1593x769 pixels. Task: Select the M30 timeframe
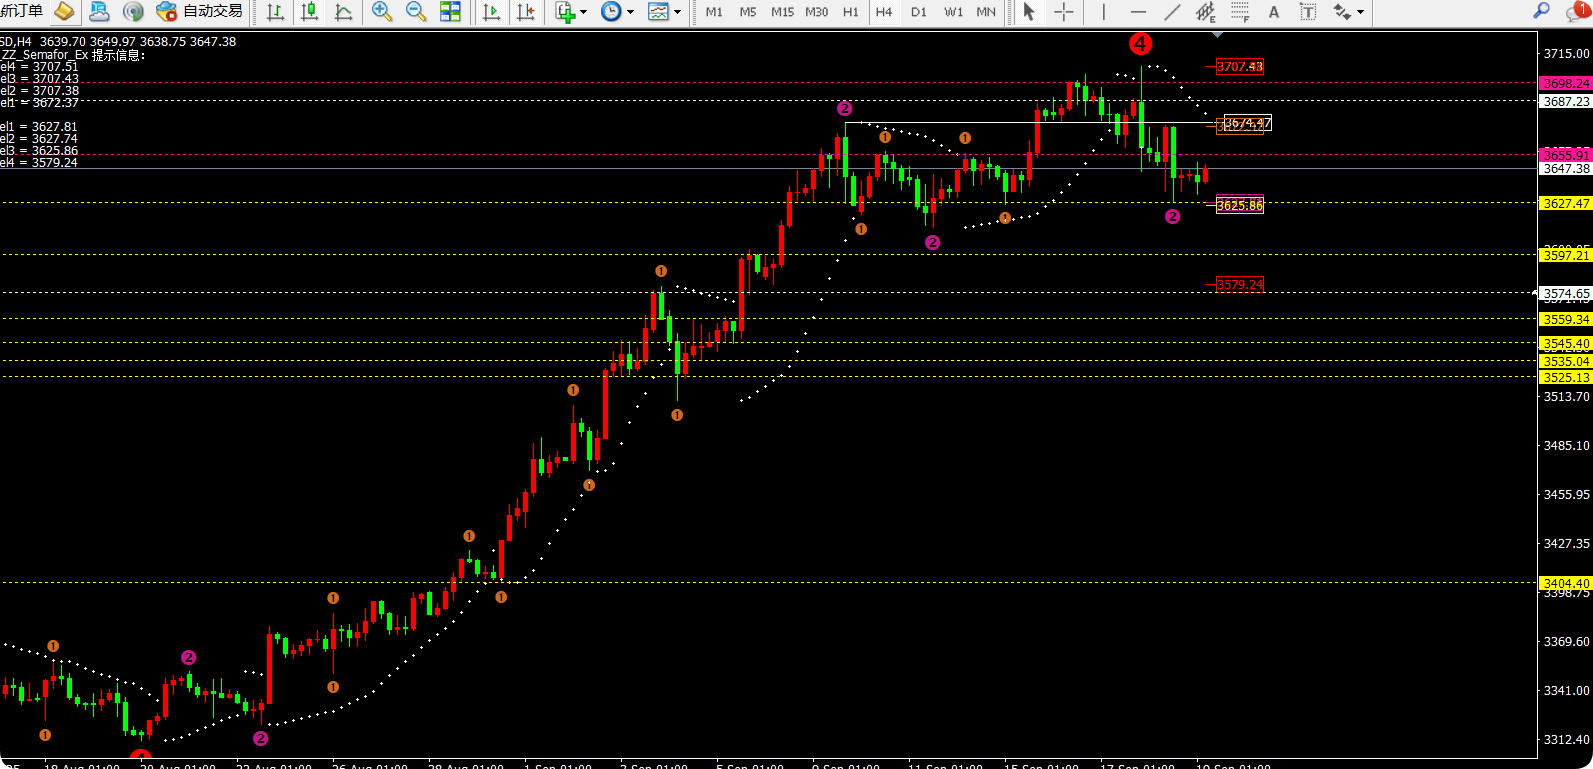pyautogui.click(x=817, y=12)
